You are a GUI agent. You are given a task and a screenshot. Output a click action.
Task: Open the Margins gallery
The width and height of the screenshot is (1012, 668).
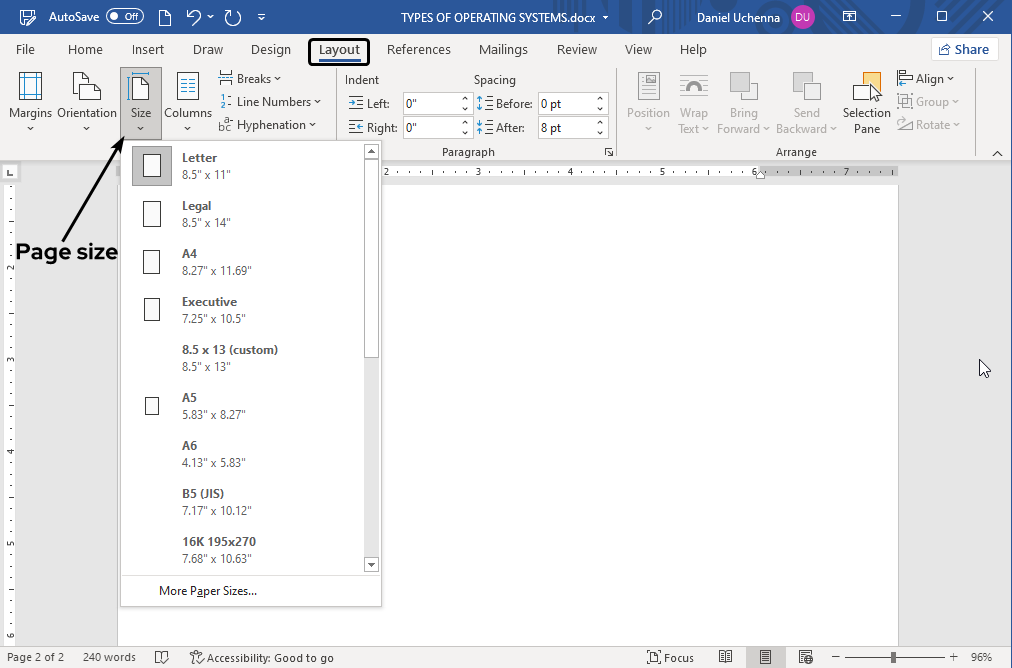pos(30,102)
